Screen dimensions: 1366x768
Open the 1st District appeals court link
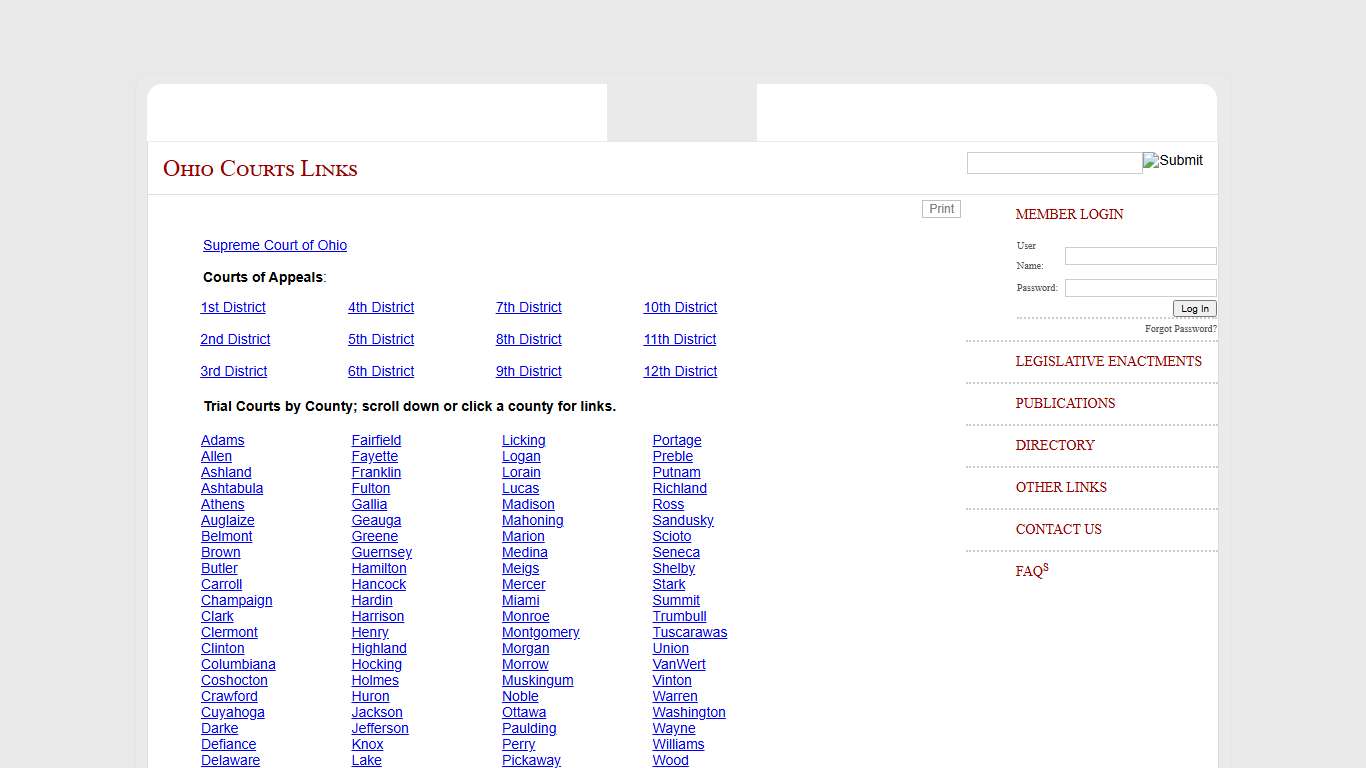pos(233,308)
